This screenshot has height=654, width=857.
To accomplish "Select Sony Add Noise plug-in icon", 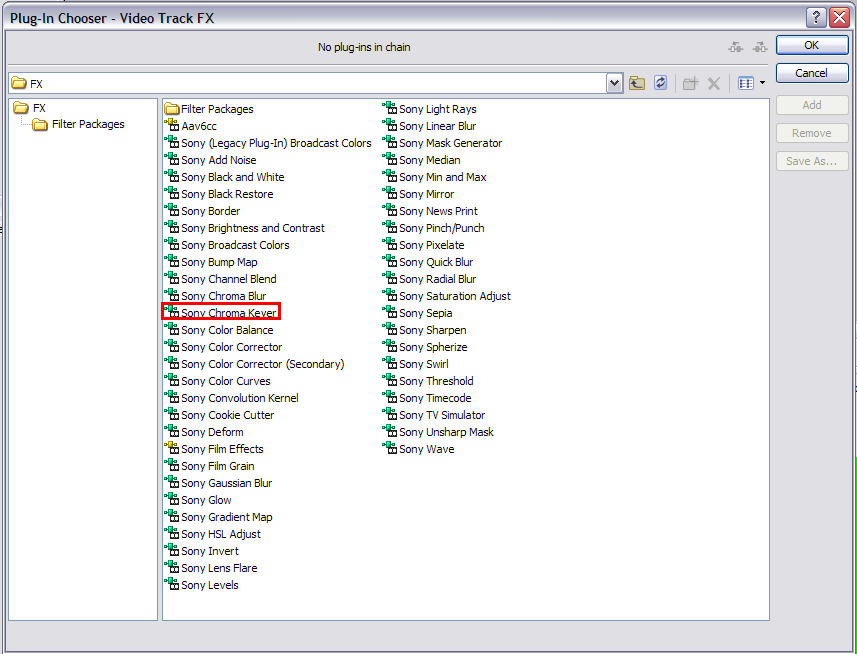I will pyautogui.click(x=172, y=159).
